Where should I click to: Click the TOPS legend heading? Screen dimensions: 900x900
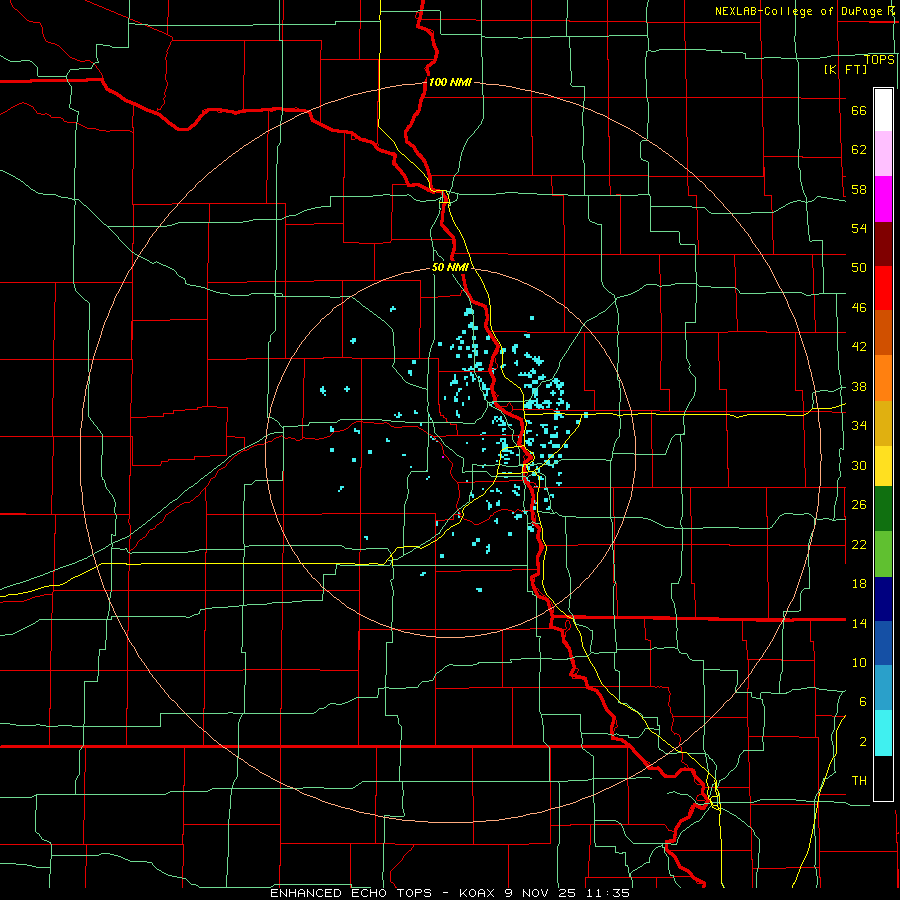[879, 60]
